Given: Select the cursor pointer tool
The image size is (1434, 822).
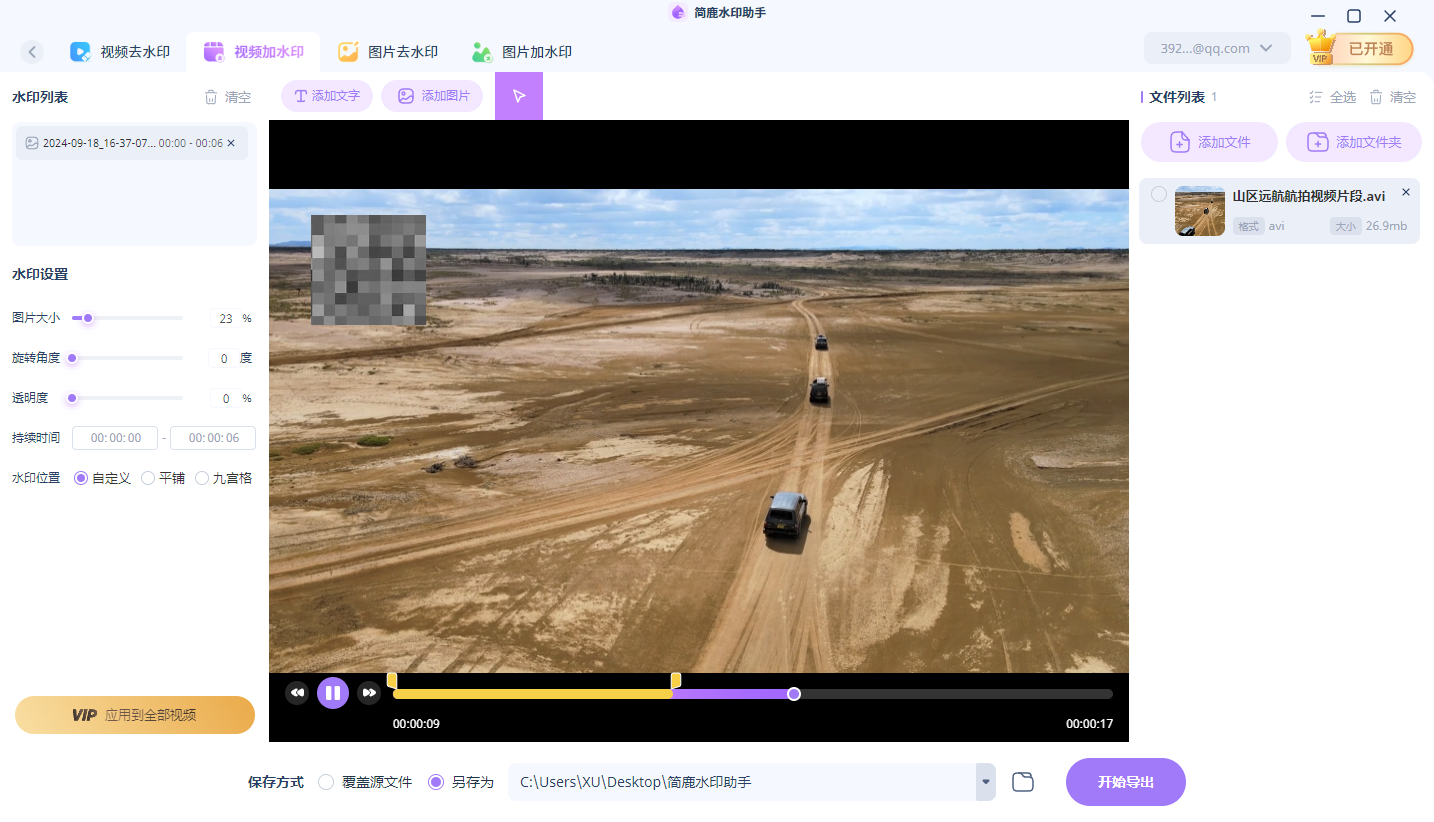Looking at the screenshot, I should (x=518, y=96).
